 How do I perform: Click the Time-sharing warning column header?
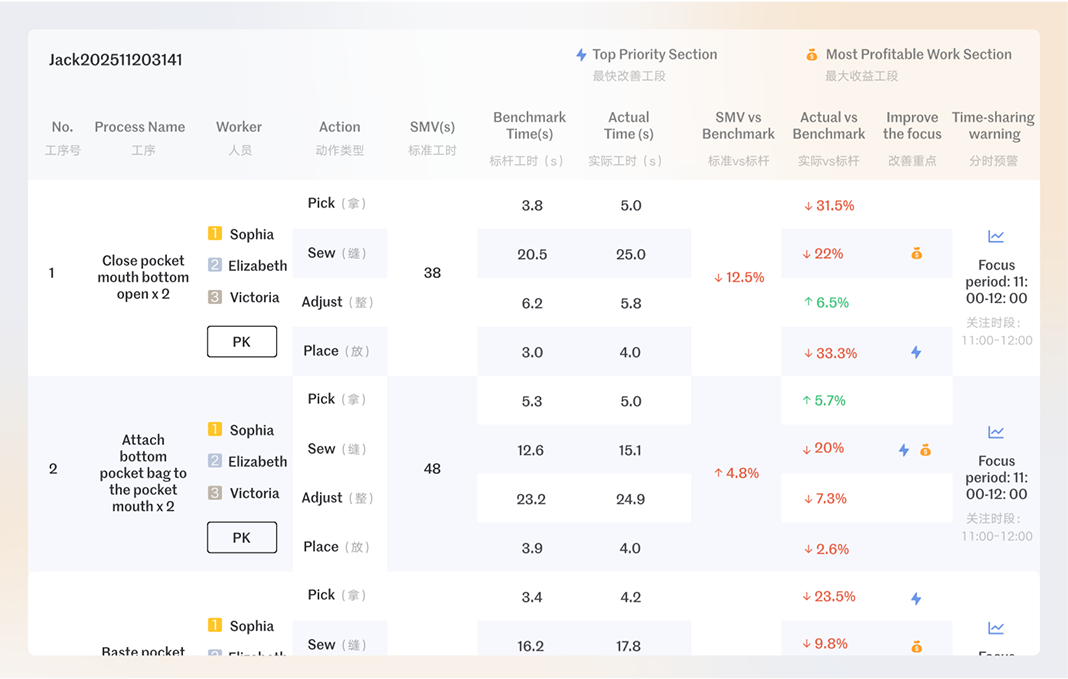coord(993,126)
